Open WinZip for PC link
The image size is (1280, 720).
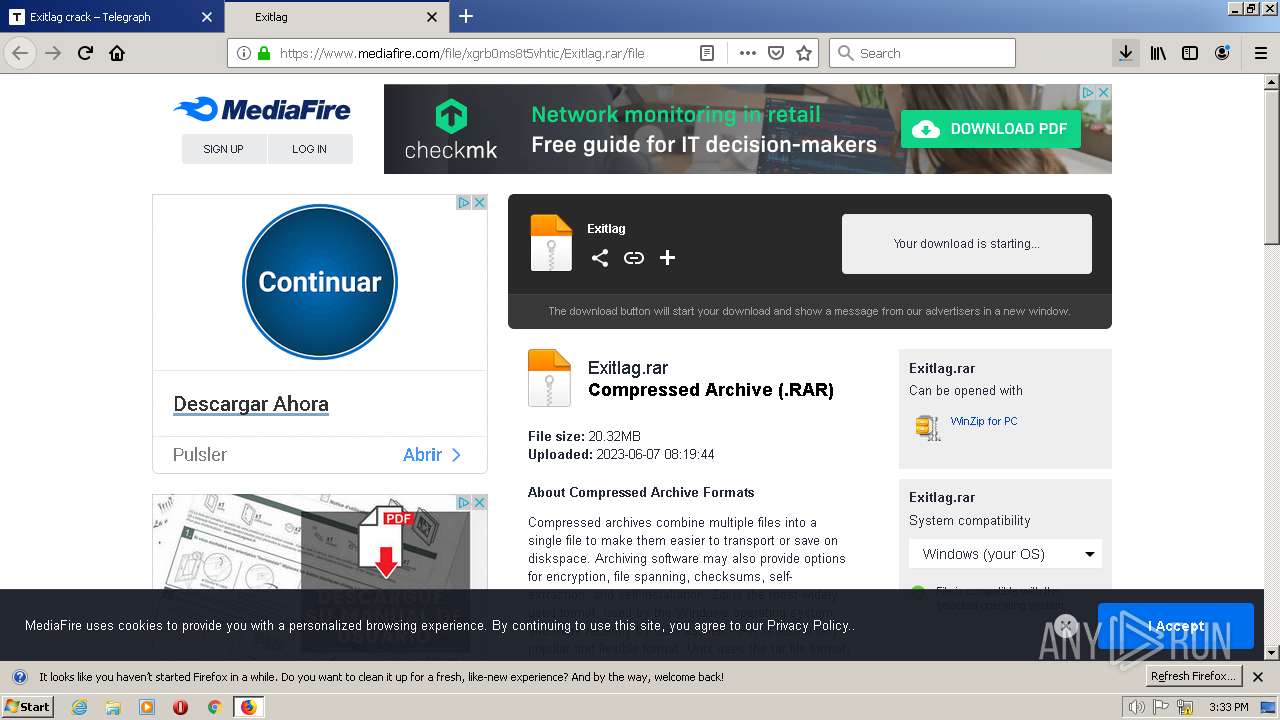984,421
